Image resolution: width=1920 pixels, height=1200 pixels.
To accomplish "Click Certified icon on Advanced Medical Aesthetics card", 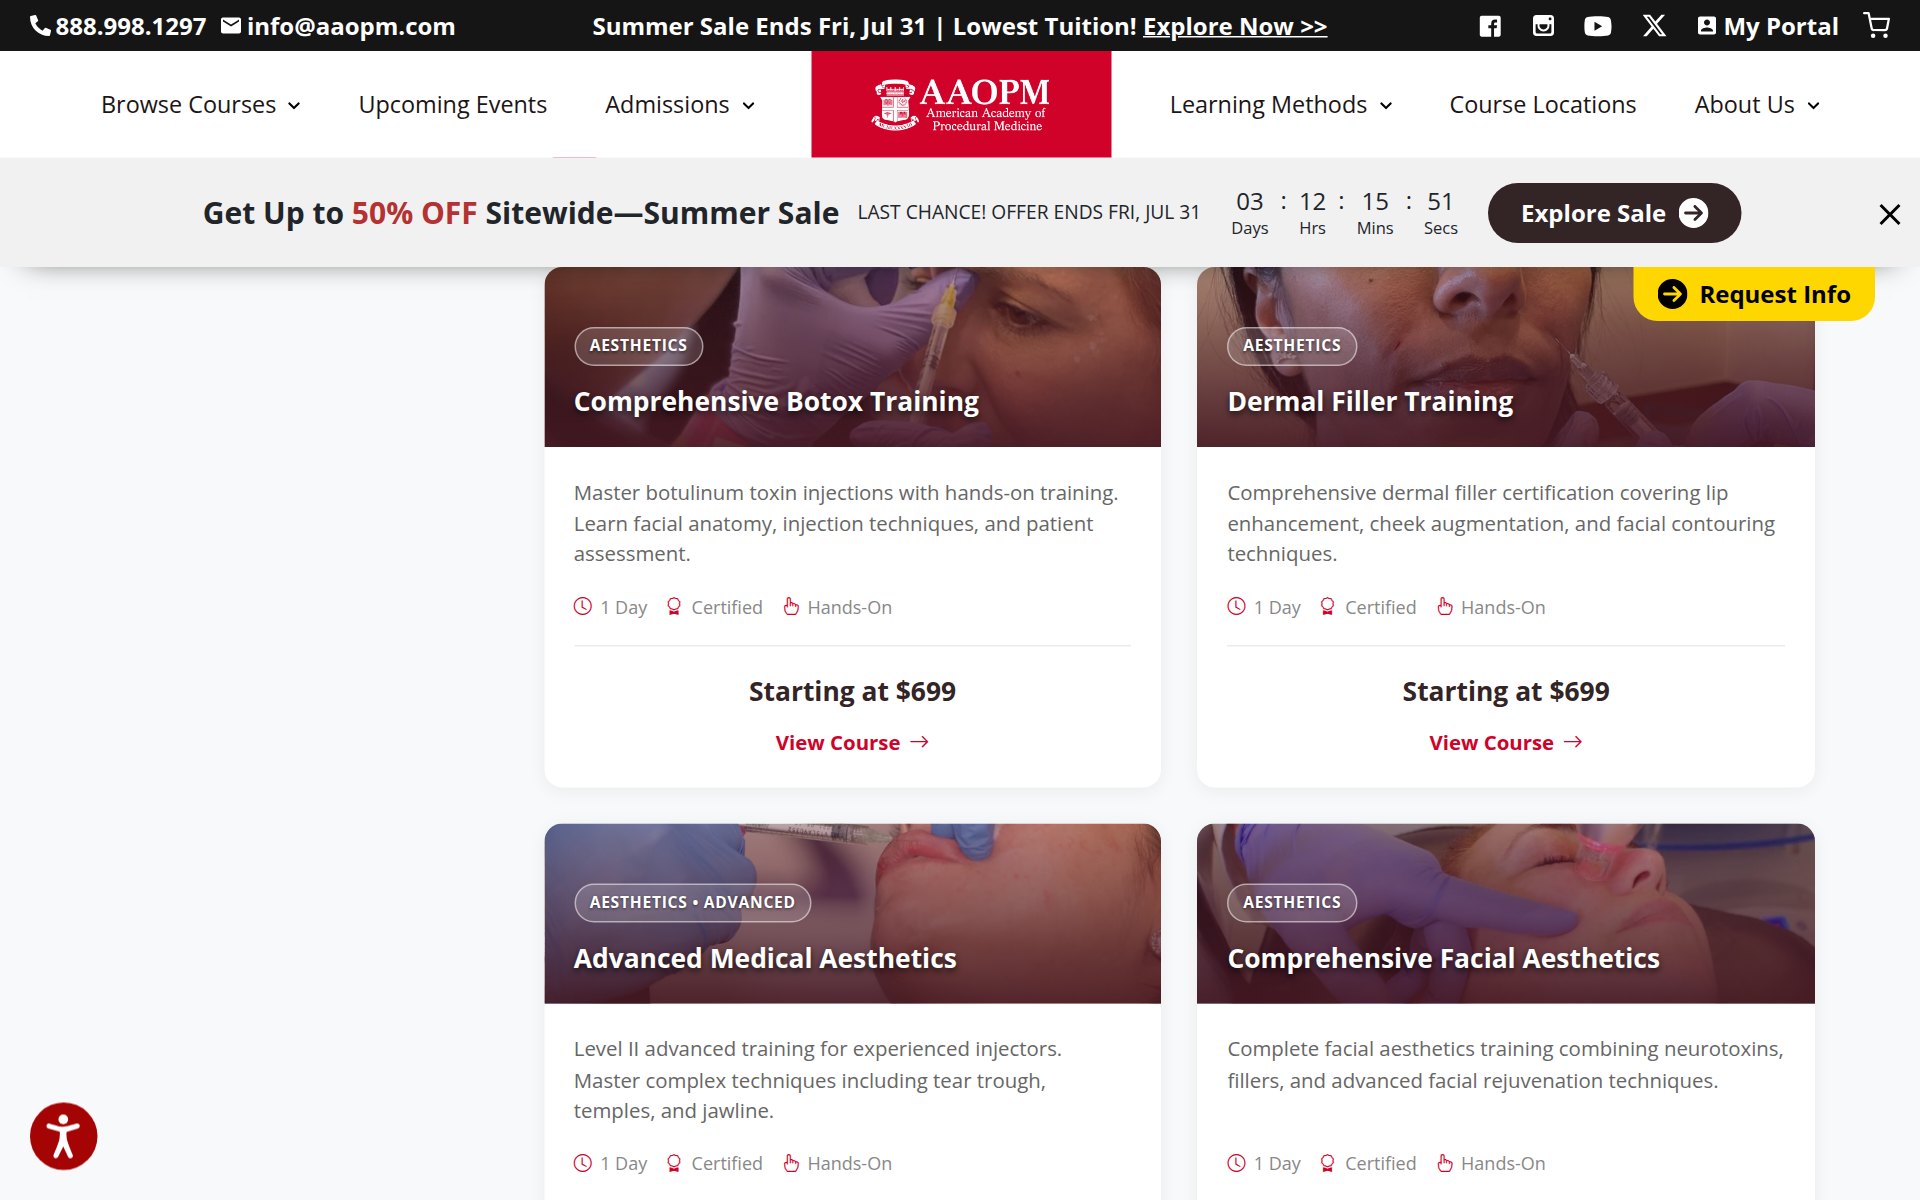I will point(674,1163).
